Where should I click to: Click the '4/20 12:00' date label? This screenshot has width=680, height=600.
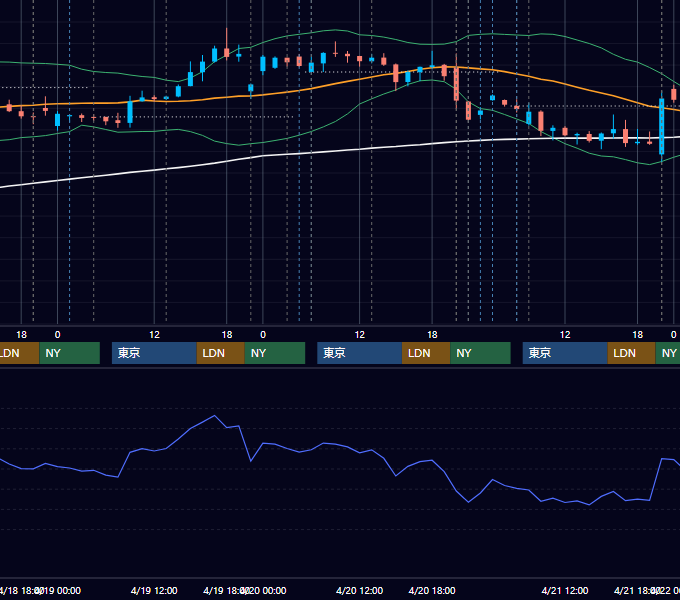360,590
